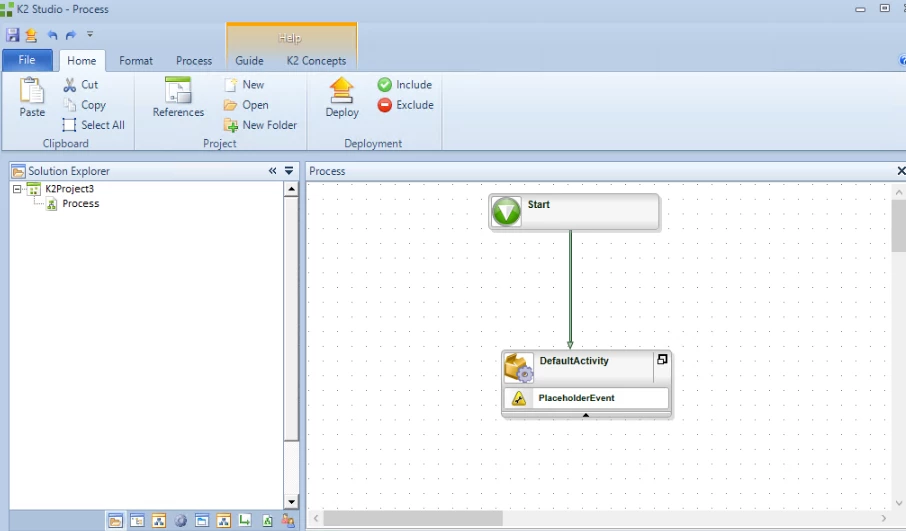Click orange hierarchy icon left of gear icon
Viewport: 906px width, 531px height.
pyautogui.click(x=159, y=521)
